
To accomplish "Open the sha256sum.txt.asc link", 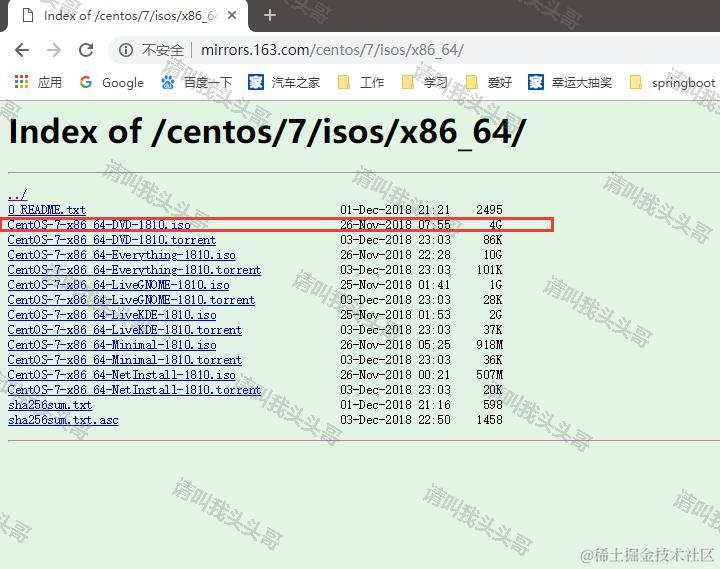I will click(63, 420).
